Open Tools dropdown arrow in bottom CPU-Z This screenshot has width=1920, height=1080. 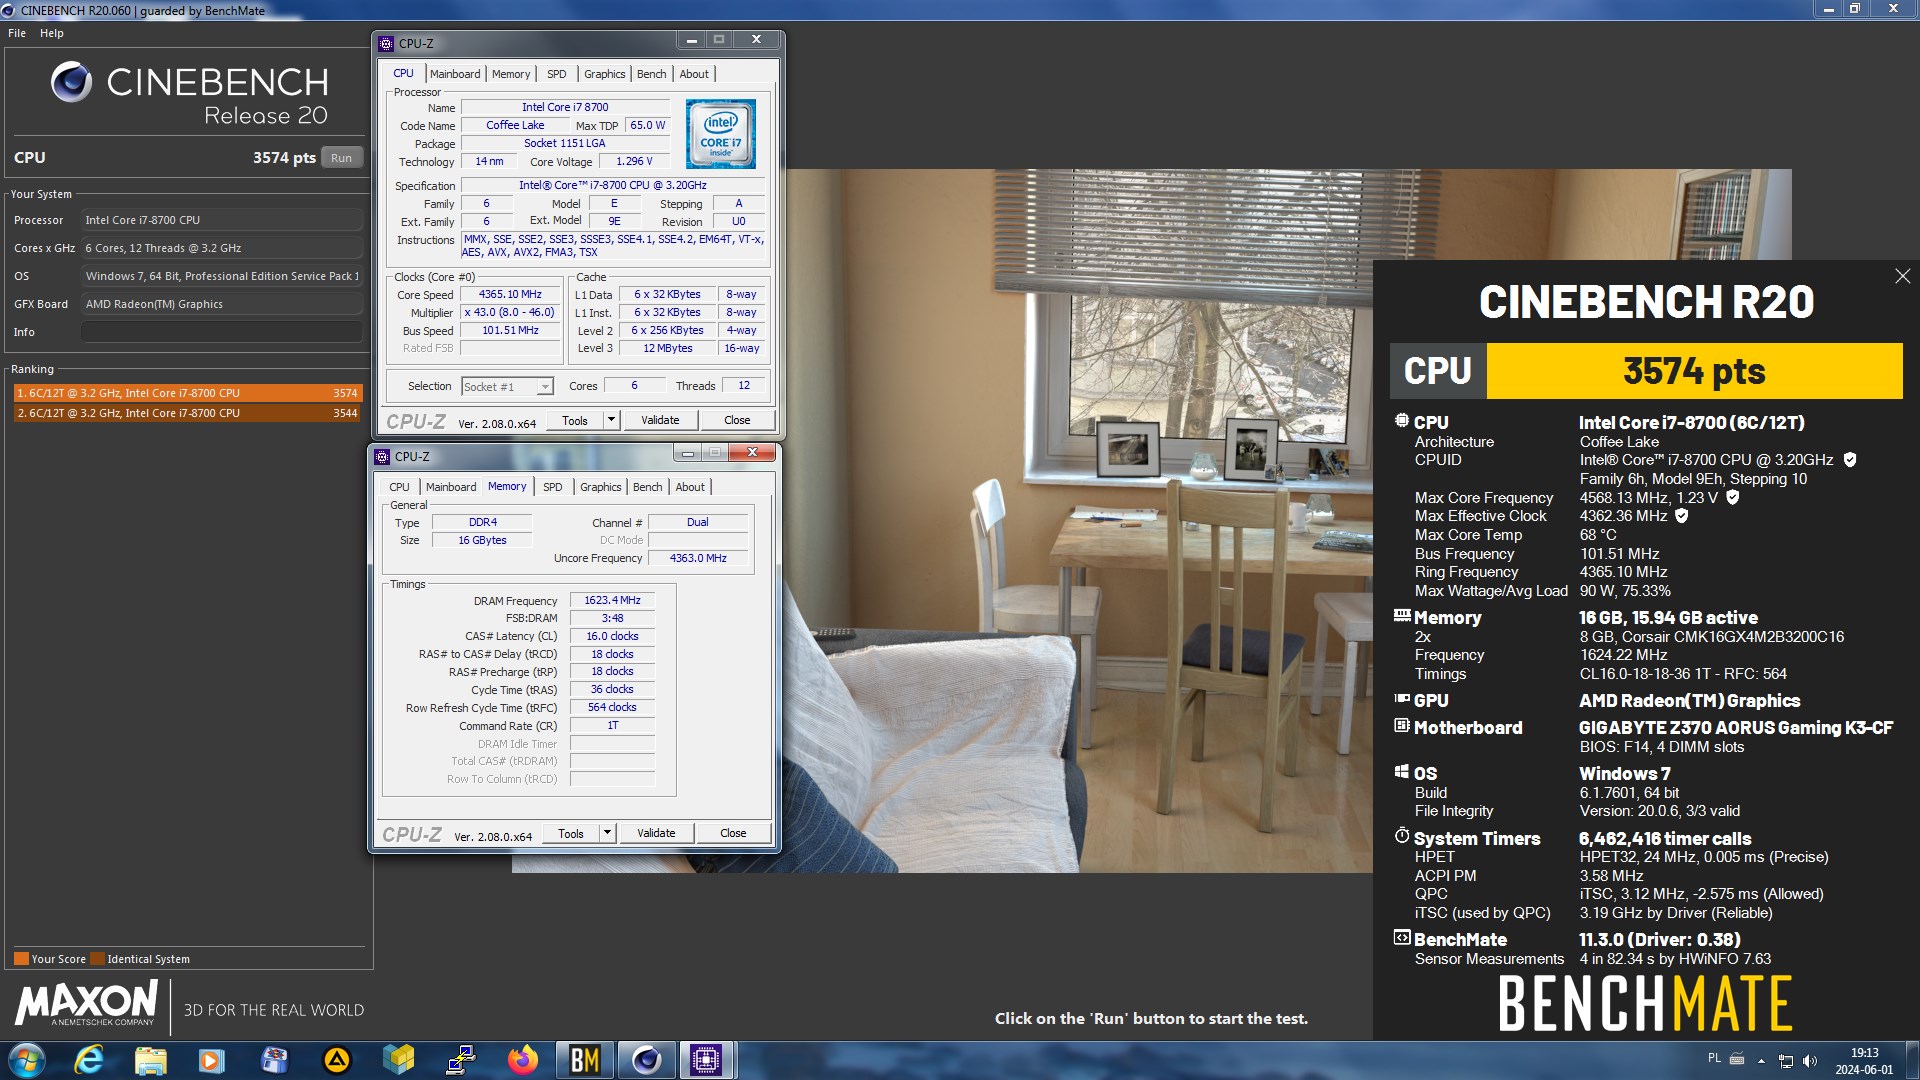click(607, 833)
